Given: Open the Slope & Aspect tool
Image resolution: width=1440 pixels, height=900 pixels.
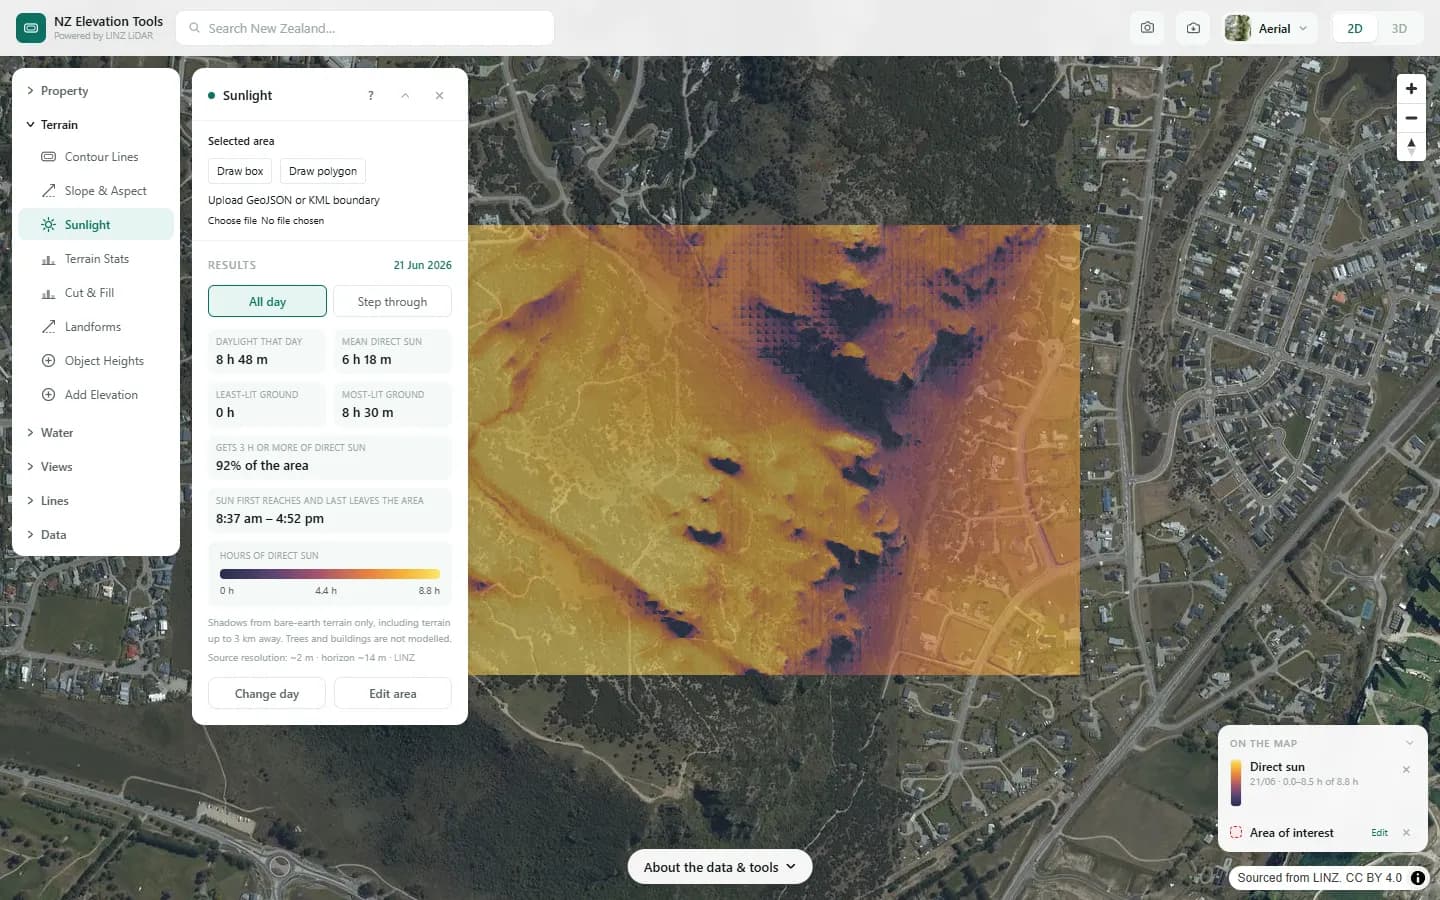Looking at the screenshot, I should coord(96,191).
